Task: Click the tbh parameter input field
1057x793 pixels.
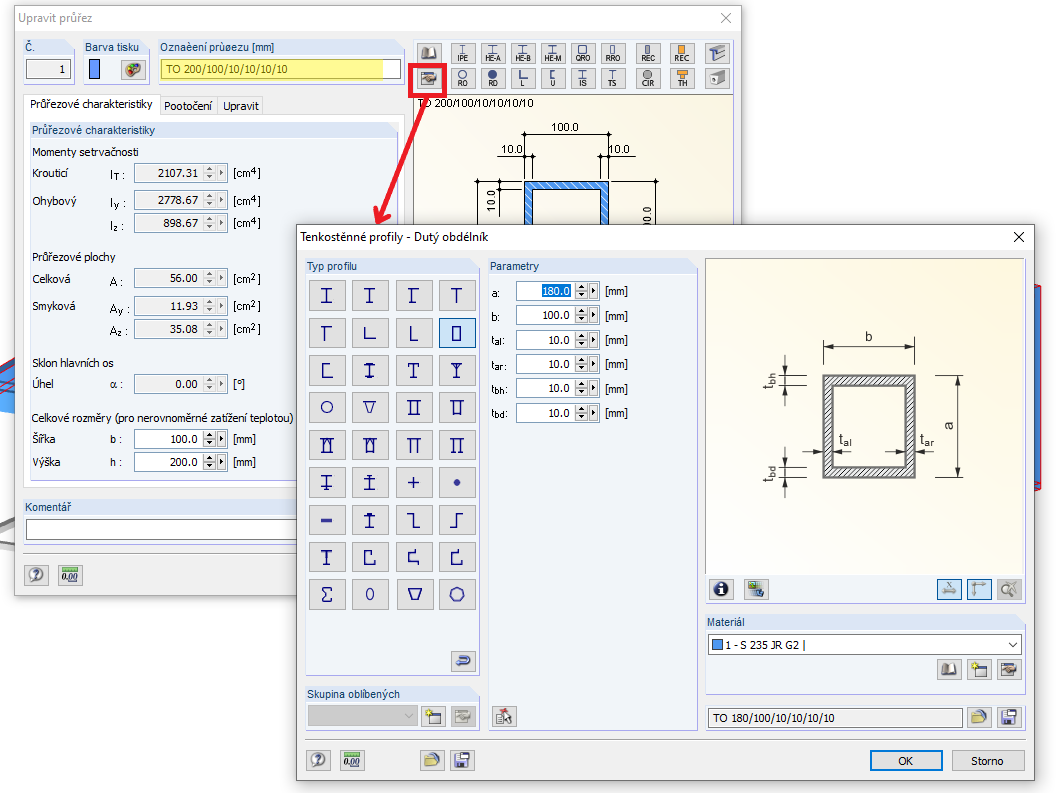Action: [x=545, y=388]
